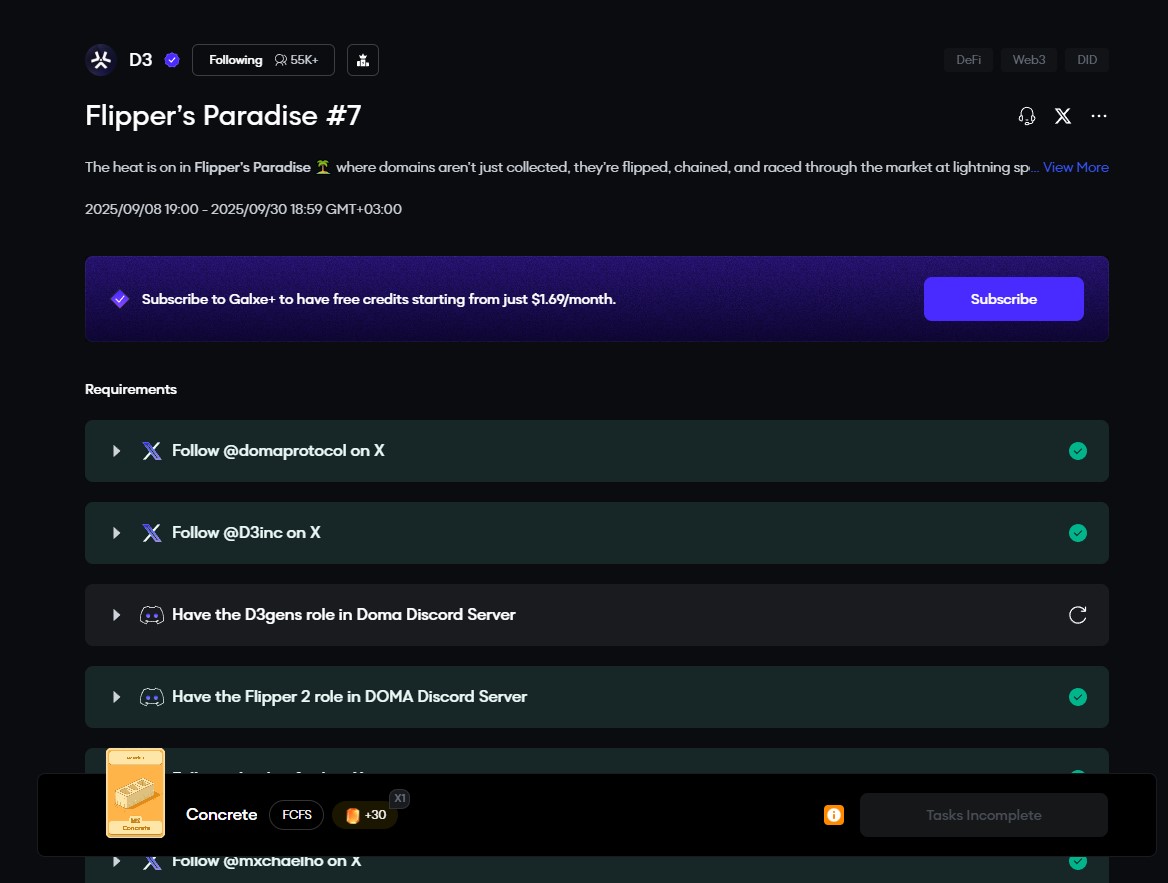
Task: Click the headset support icon
Action: click(x=1026, y=116)
